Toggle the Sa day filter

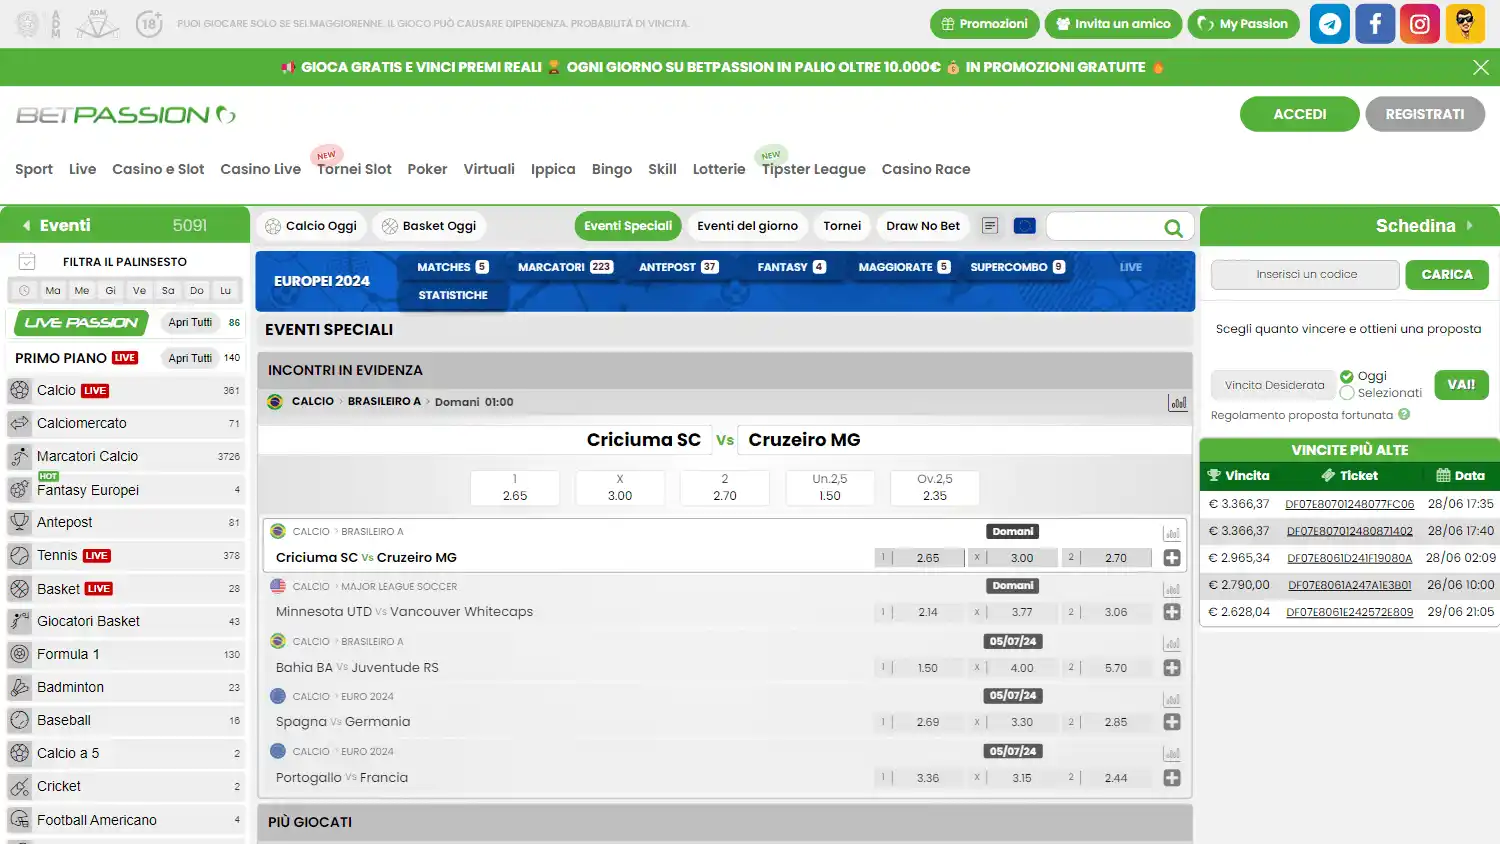point(168,291)
